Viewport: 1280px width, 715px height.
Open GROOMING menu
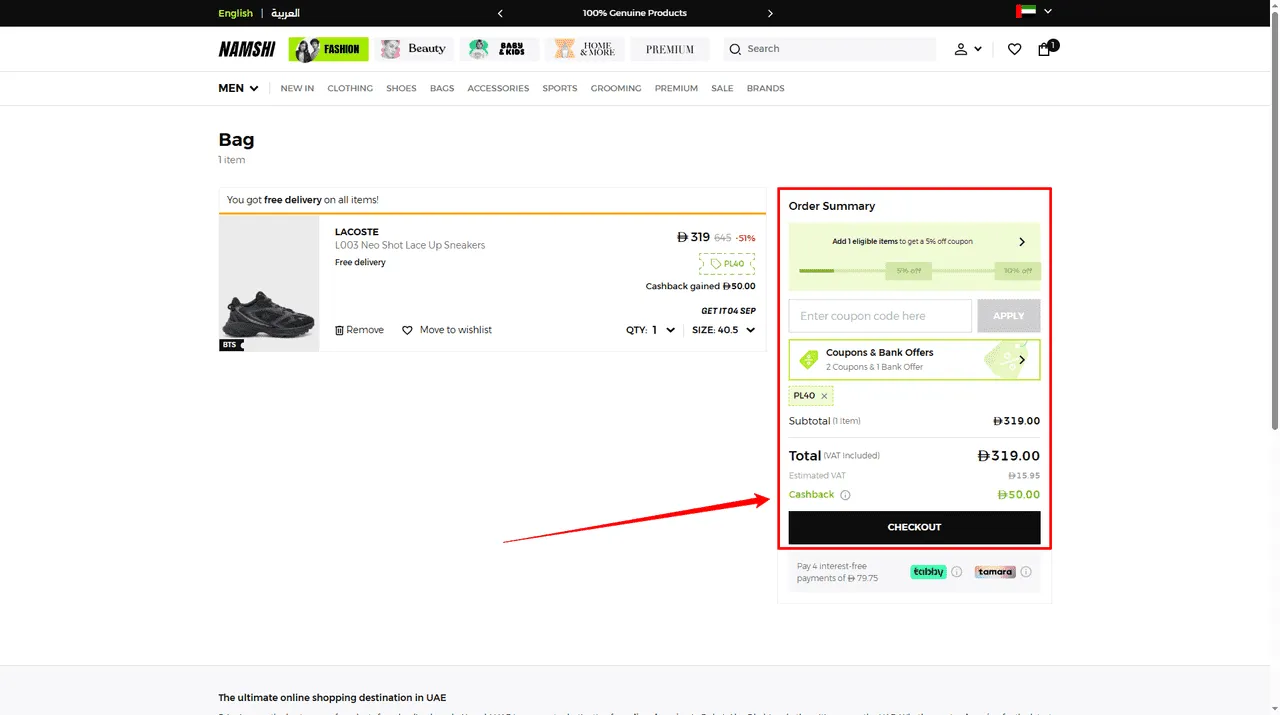[616, 88]
